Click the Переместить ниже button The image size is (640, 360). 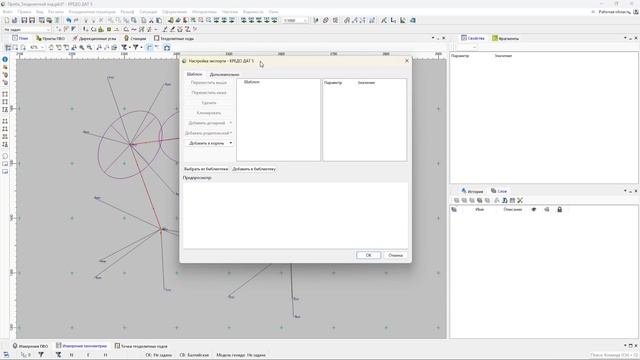[209, 93]
